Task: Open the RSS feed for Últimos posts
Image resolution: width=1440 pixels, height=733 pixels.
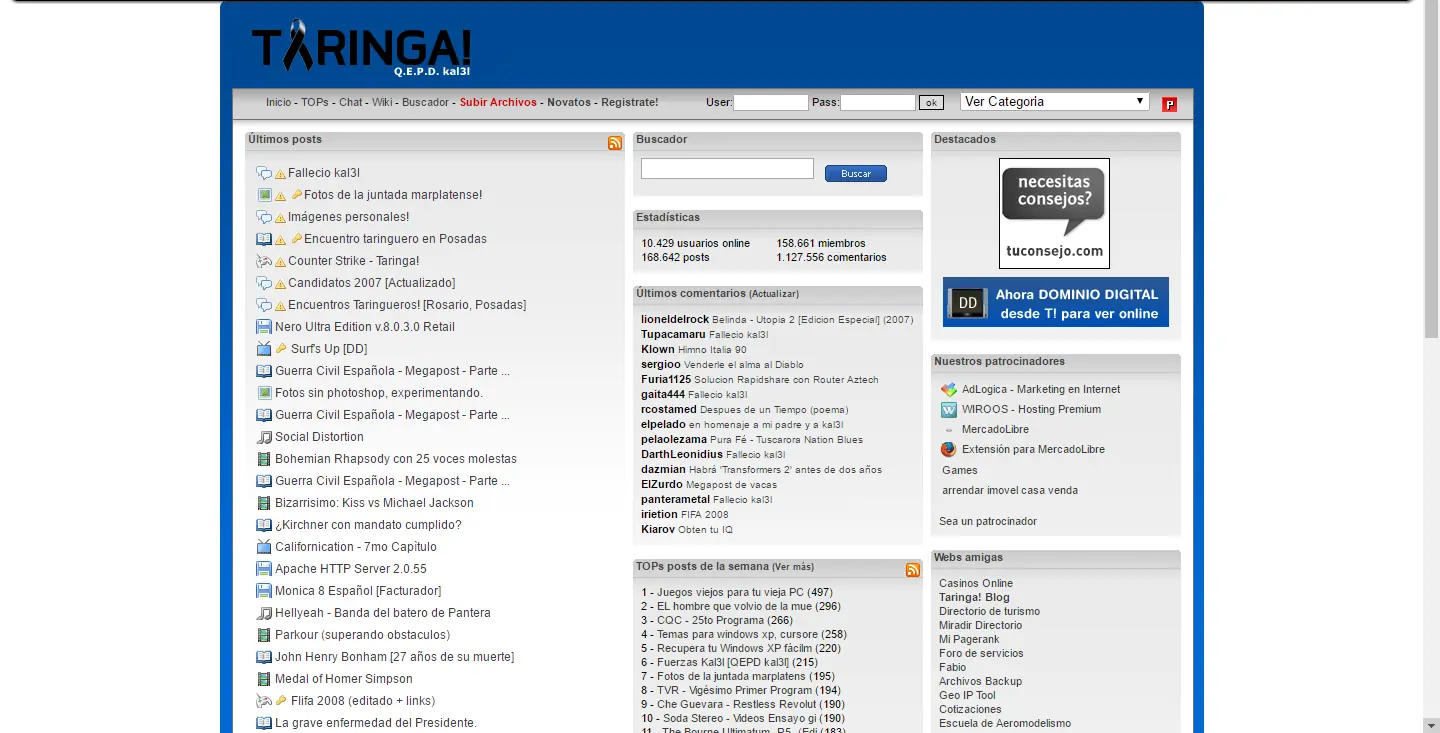Action: (615, 143)
